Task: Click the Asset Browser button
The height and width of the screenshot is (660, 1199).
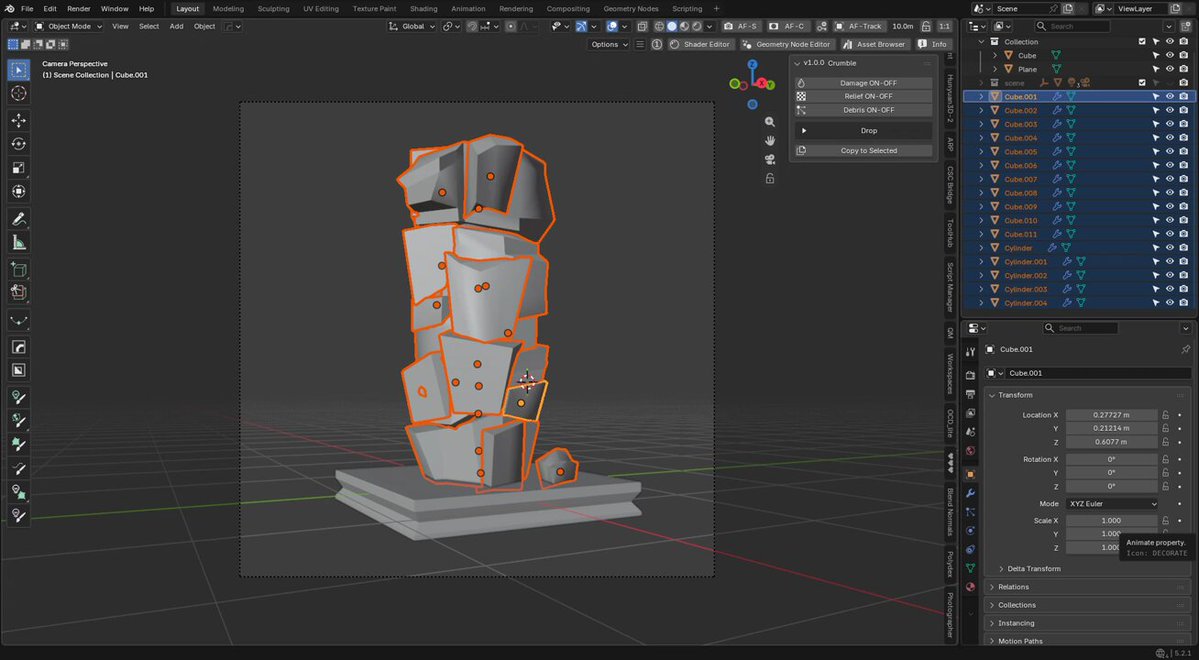Action: [x=874, y=44]
